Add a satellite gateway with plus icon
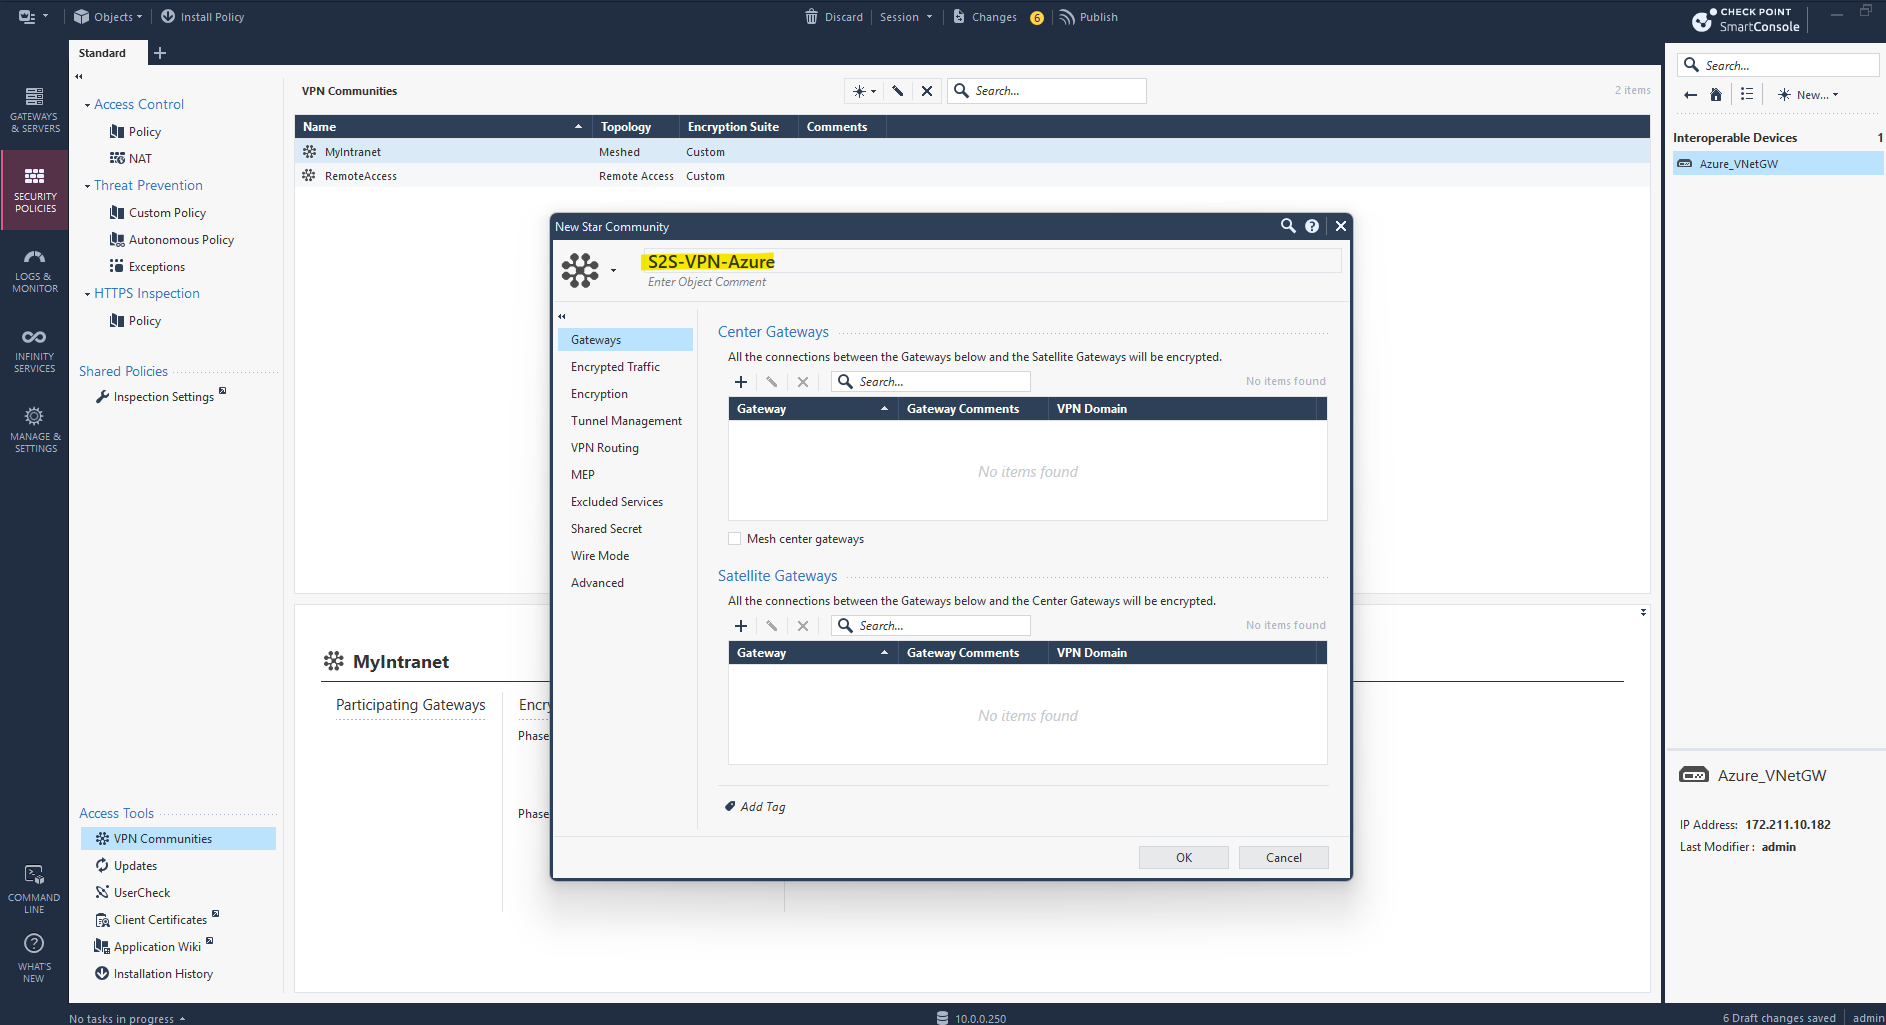The image size is (1886, 1025). (741, 626)
